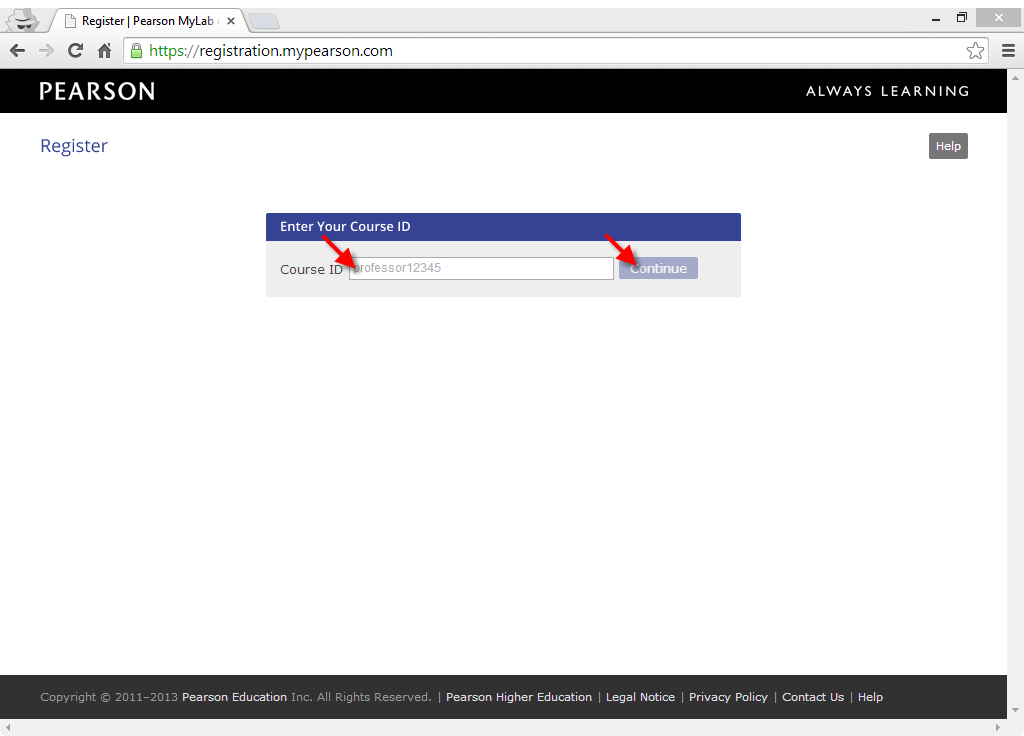Click the browser Forward arrow button

pos(46,51)
